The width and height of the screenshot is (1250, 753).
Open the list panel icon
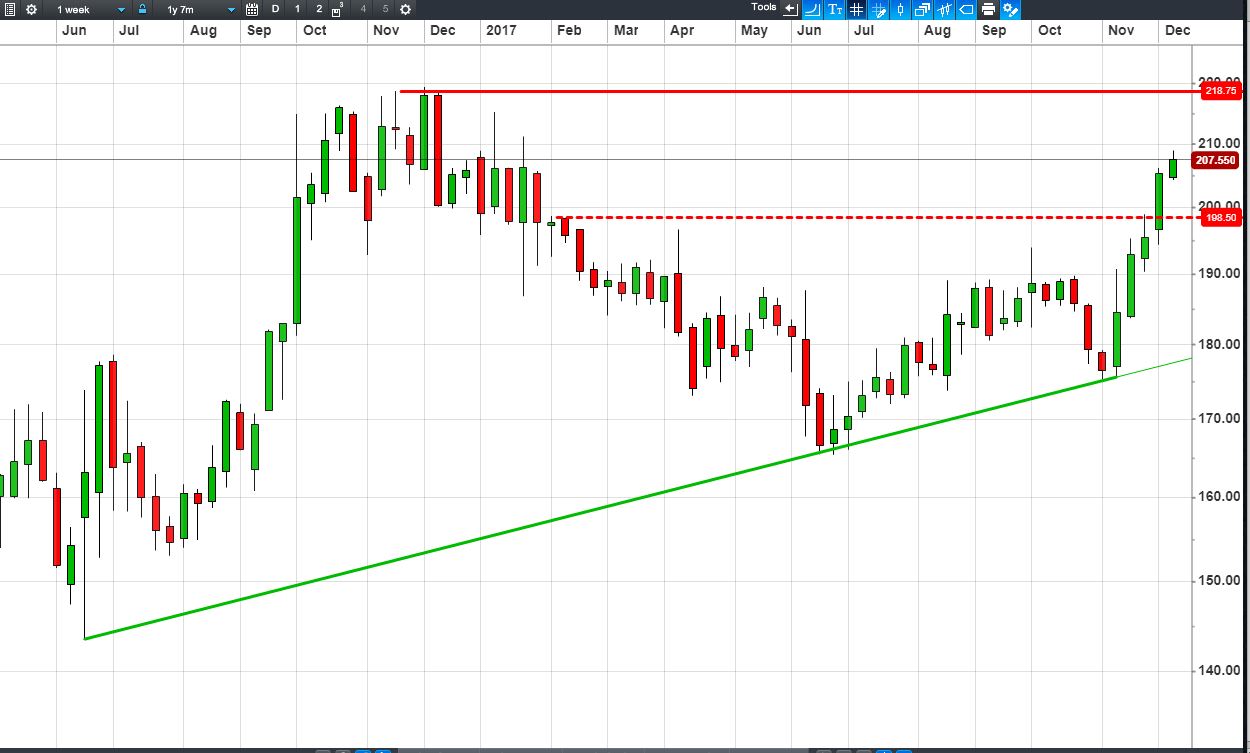tap(10, 9)
